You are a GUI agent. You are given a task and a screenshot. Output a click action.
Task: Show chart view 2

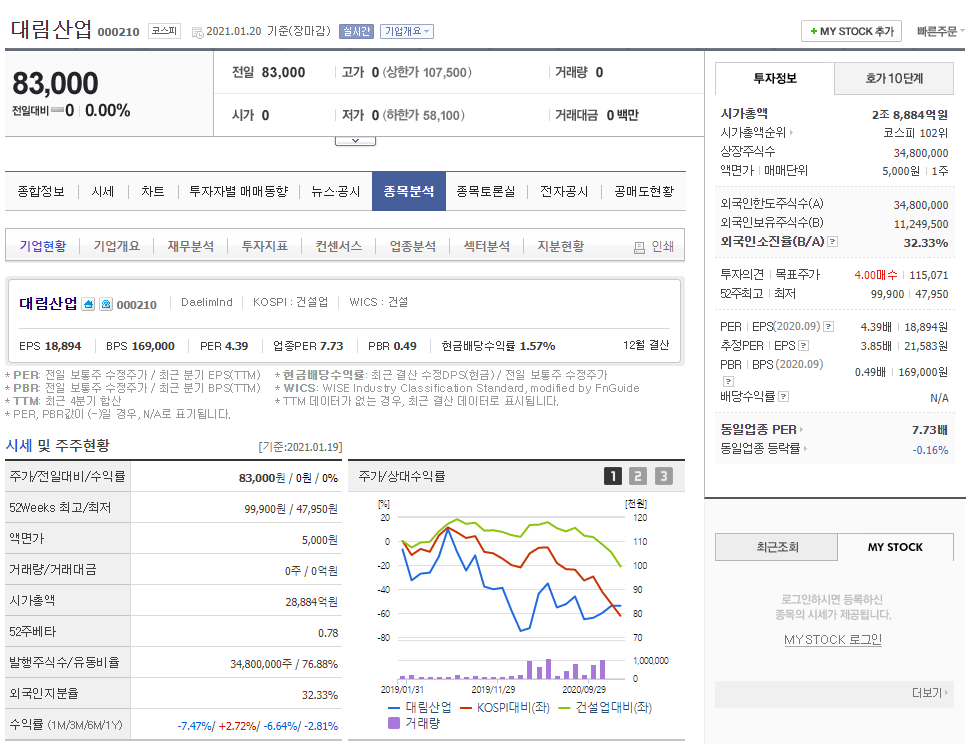click(x=638, y=476)
